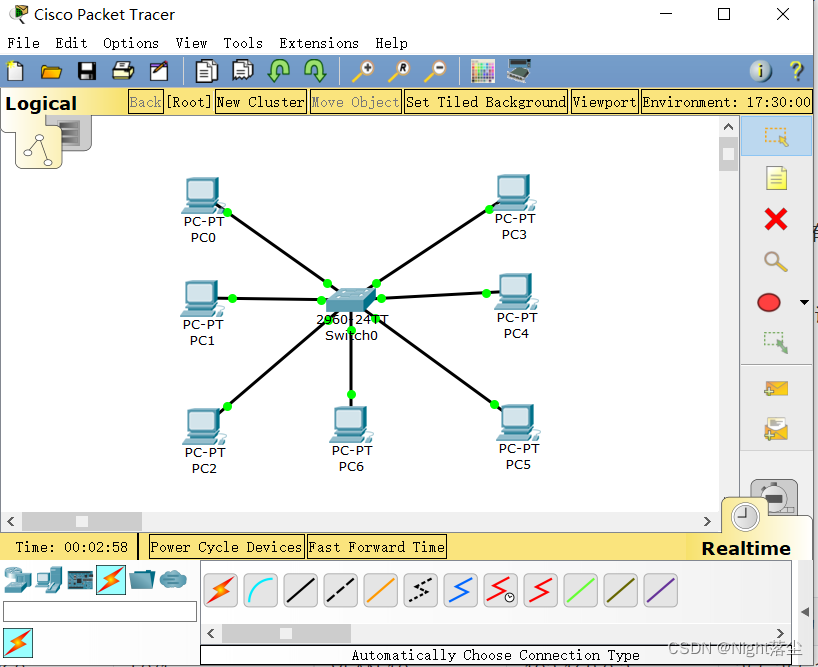Pick the orange Fiber cable
818x667 pixels.
pos(380,590)
